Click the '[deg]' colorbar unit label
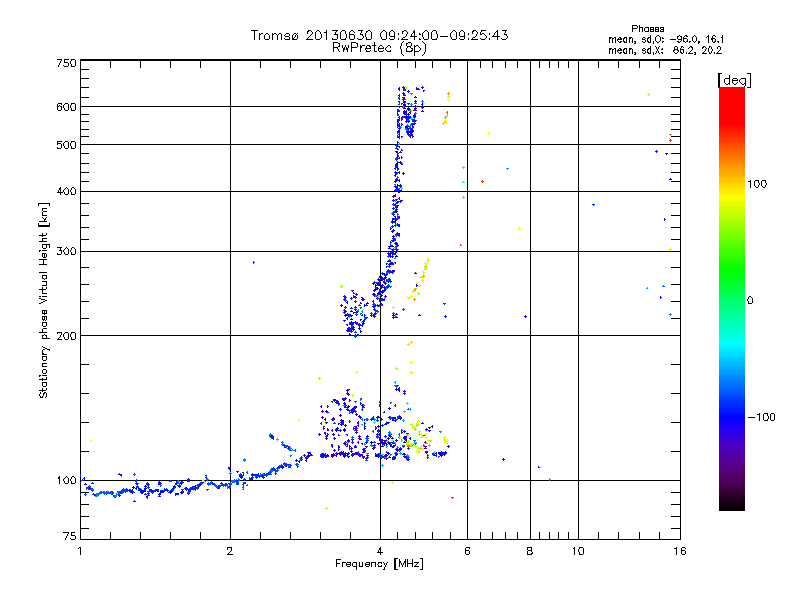 click(x=734, y=80)
